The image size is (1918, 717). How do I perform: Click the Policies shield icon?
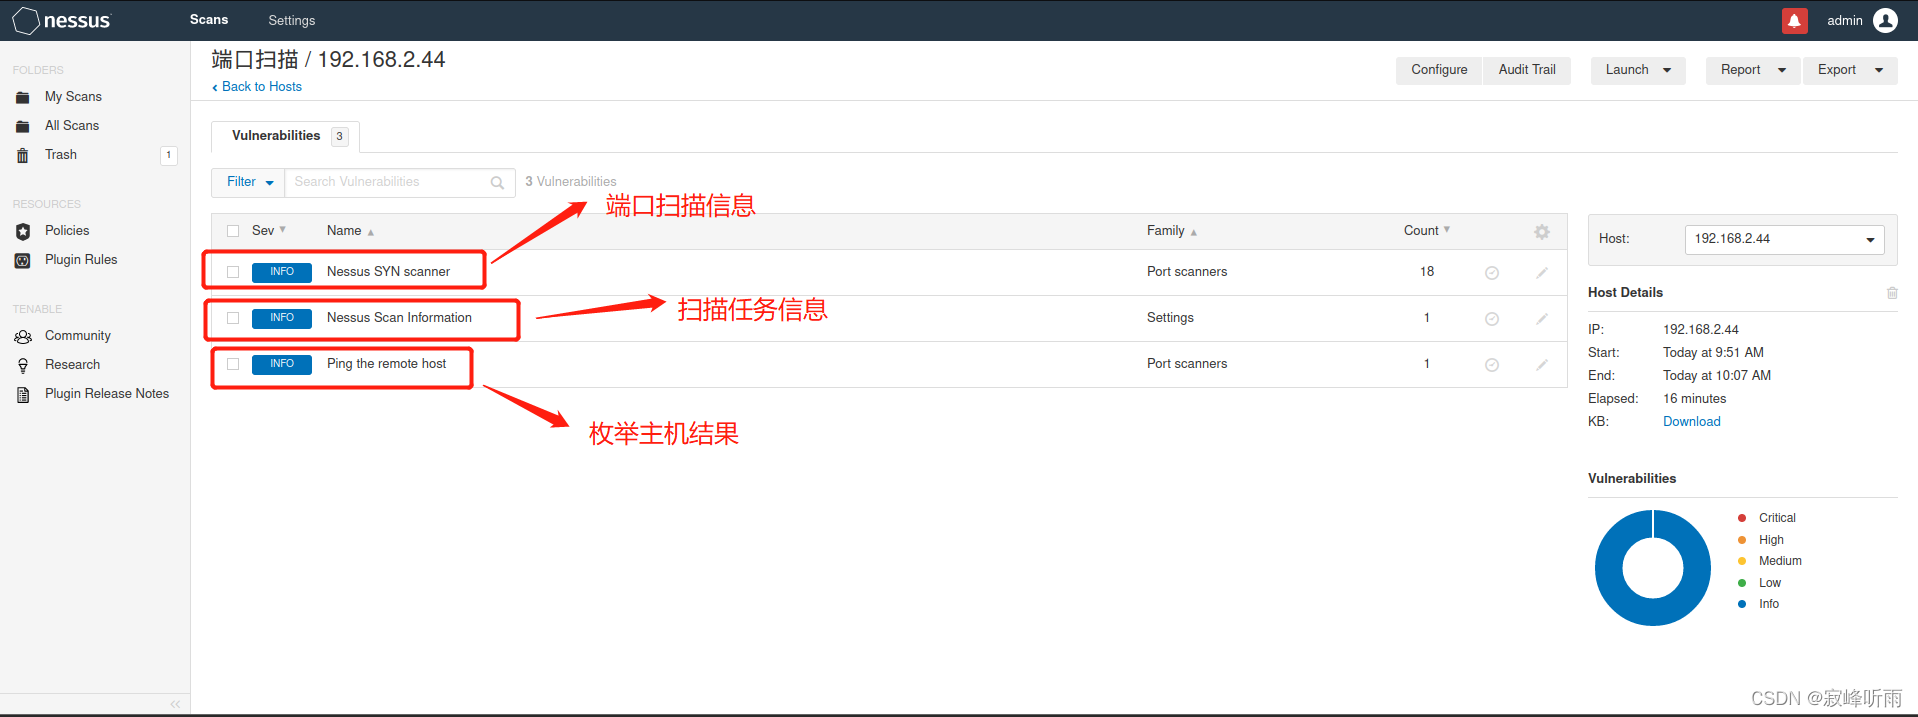[23, 231]
